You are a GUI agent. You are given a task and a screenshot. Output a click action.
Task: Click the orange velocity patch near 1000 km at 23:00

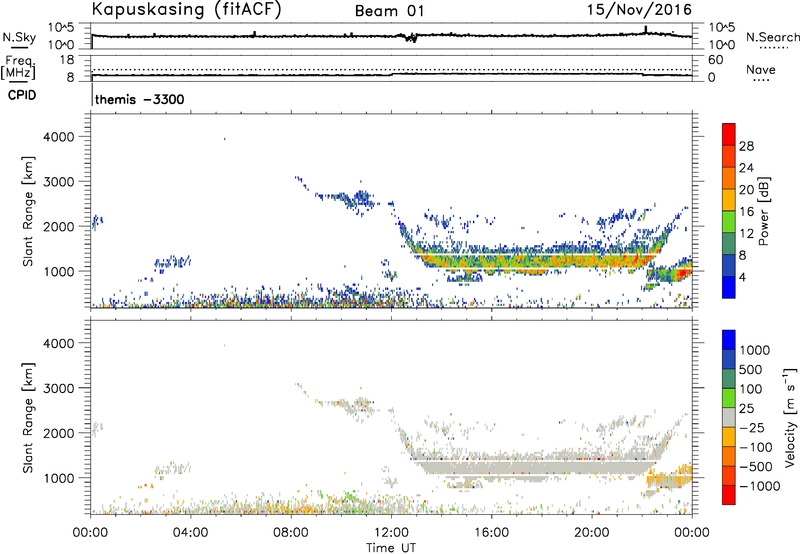tap(669, 477)
